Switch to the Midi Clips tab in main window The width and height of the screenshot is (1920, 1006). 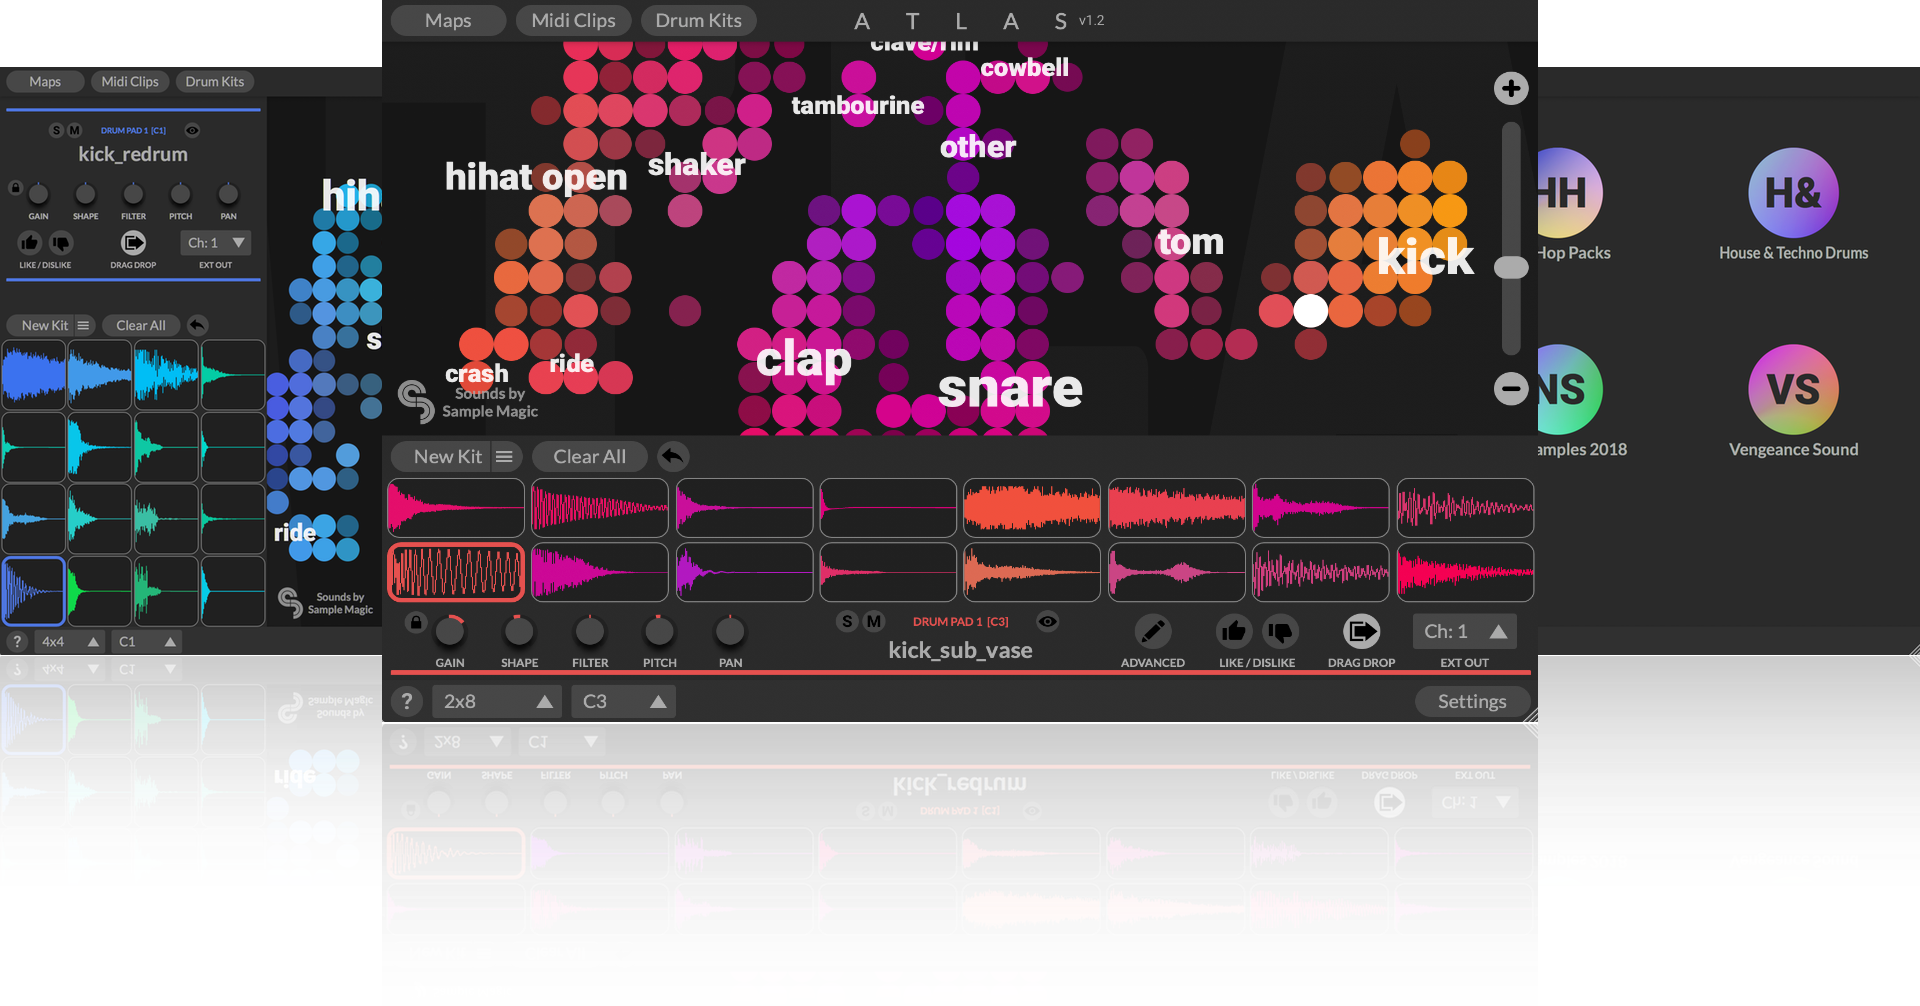[573, 20]
